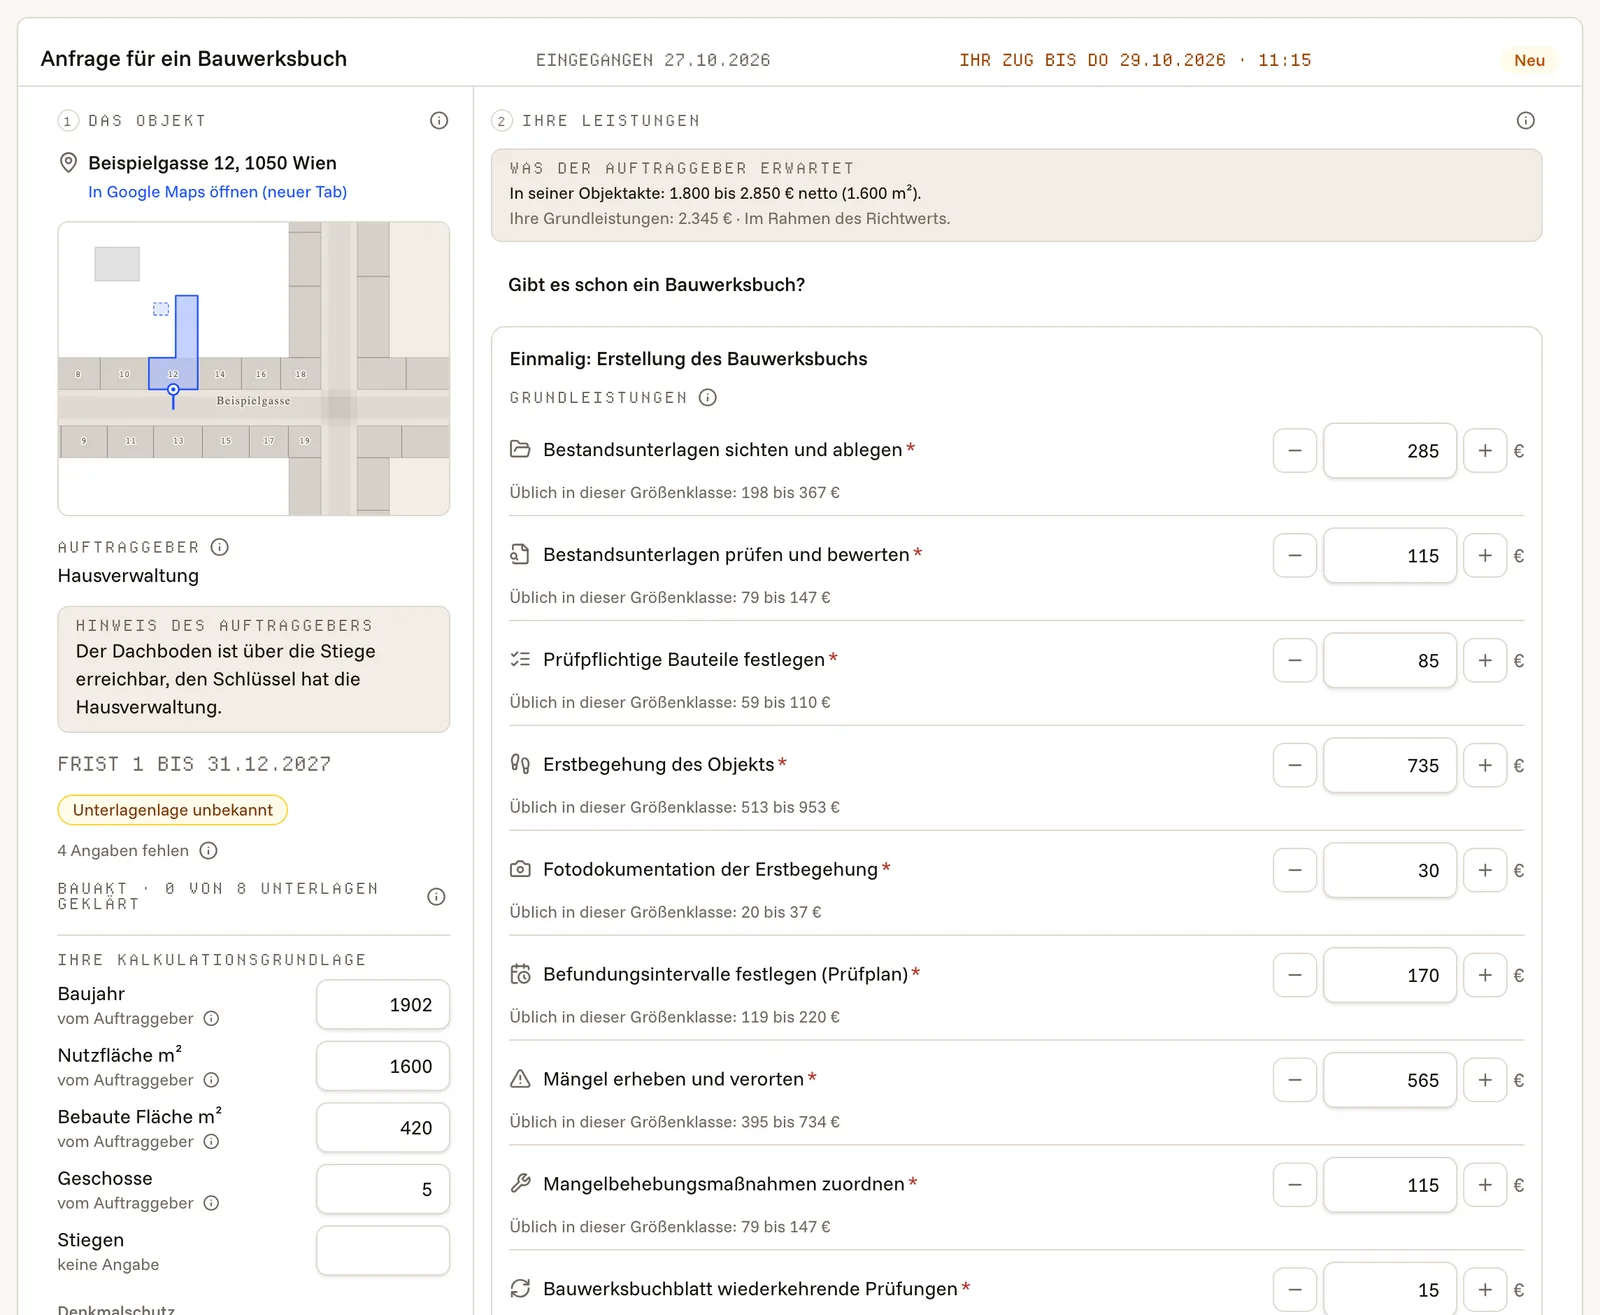Screen dimensions: 1600x1315
Task: Open info icon next to Auftraggeber label
Action: (x=220, y=547)
